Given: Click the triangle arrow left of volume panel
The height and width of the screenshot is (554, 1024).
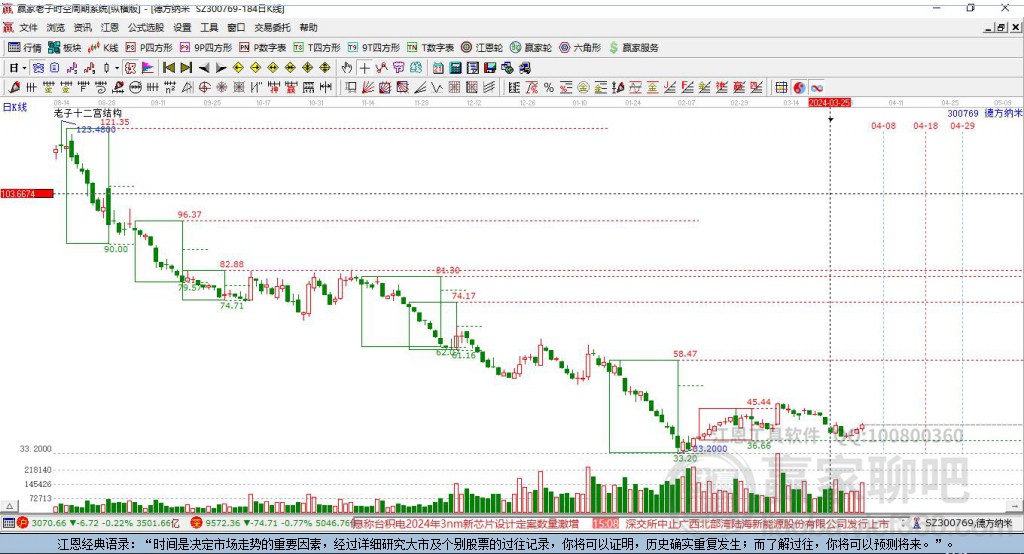Looking at the screenshot, I should coord(9,506).
